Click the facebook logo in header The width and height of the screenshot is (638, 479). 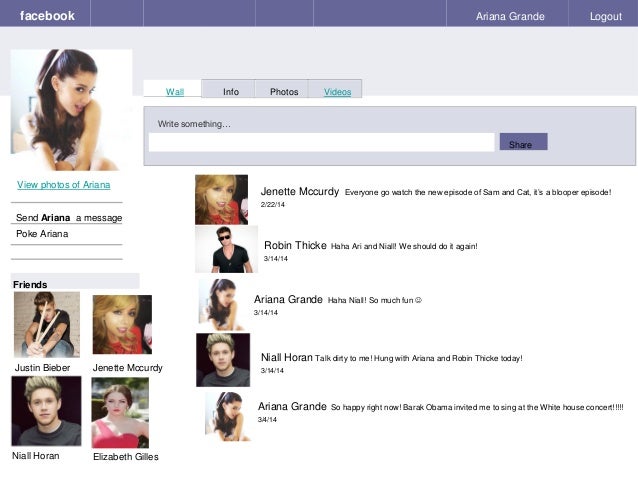click(47, 16)
